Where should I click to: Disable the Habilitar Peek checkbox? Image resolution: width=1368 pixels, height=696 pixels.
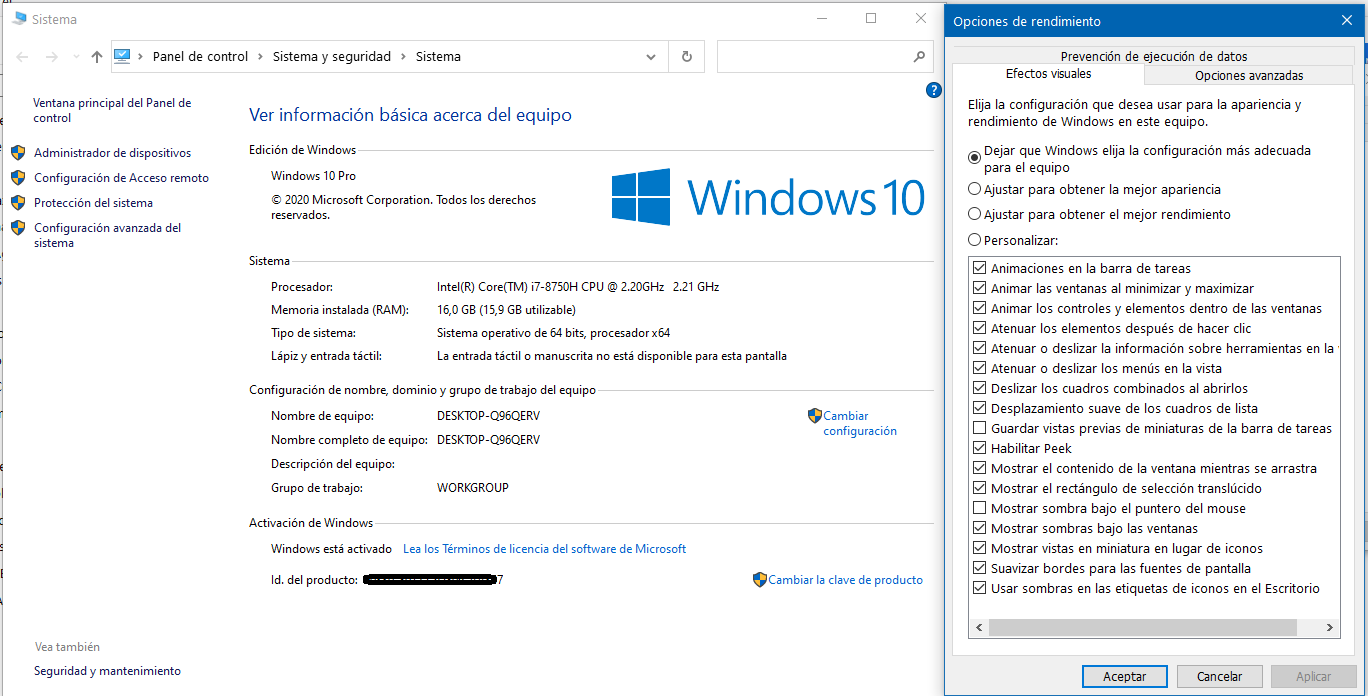coord(980,448)
